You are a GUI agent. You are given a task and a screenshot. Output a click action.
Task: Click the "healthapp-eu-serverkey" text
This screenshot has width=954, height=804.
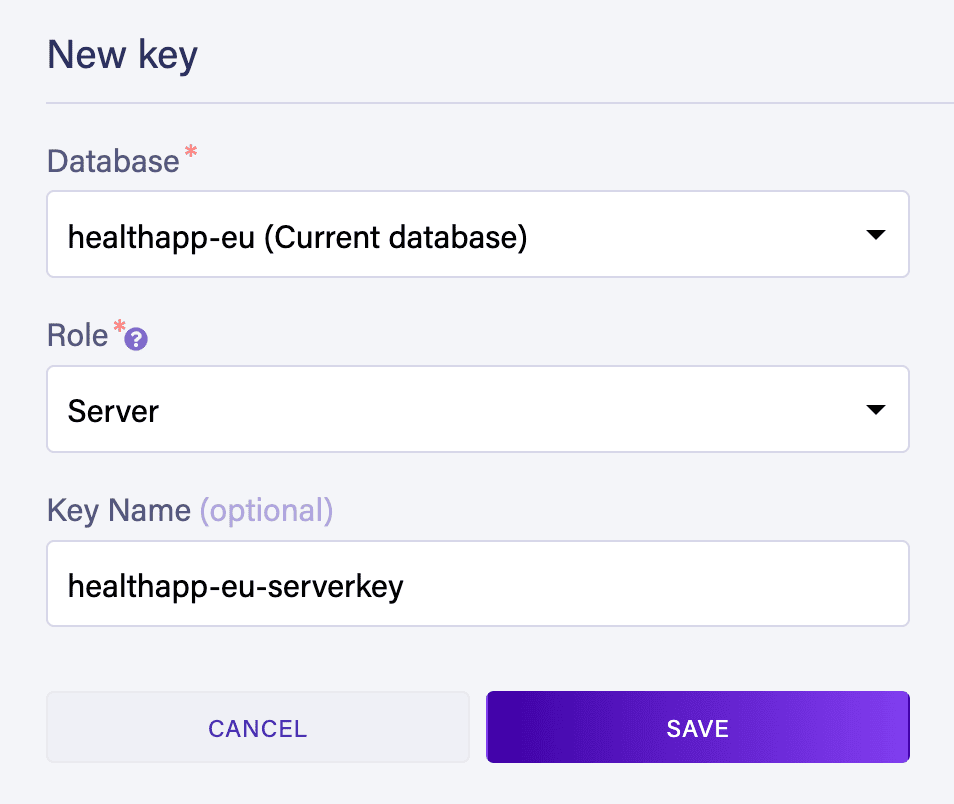click(235, 586)
